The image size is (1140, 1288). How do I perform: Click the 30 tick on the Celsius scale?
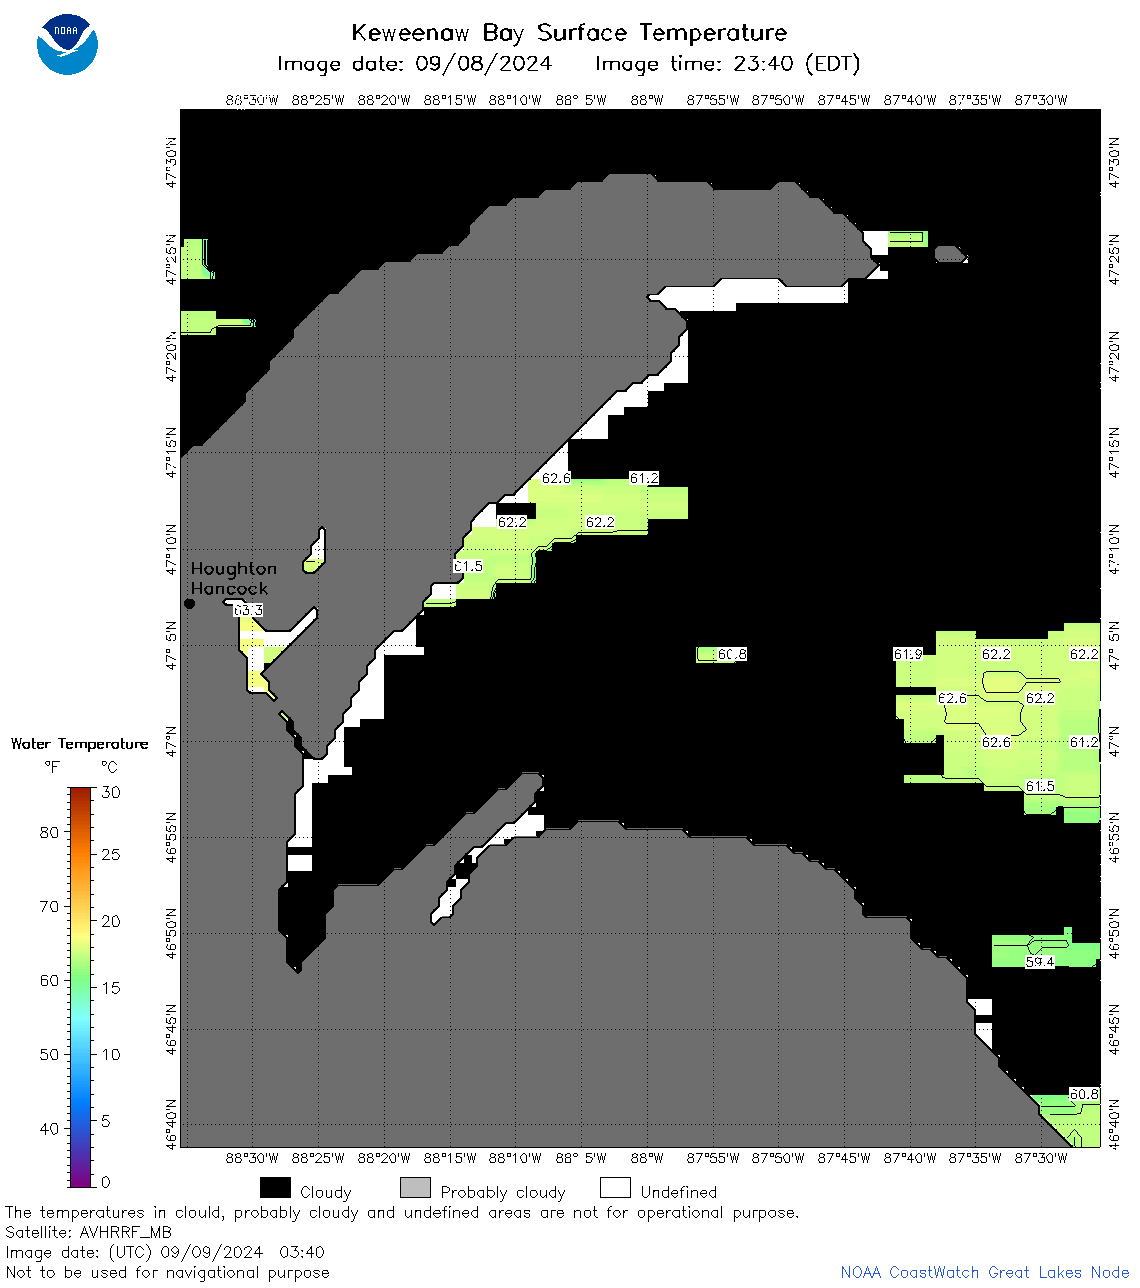111,792
